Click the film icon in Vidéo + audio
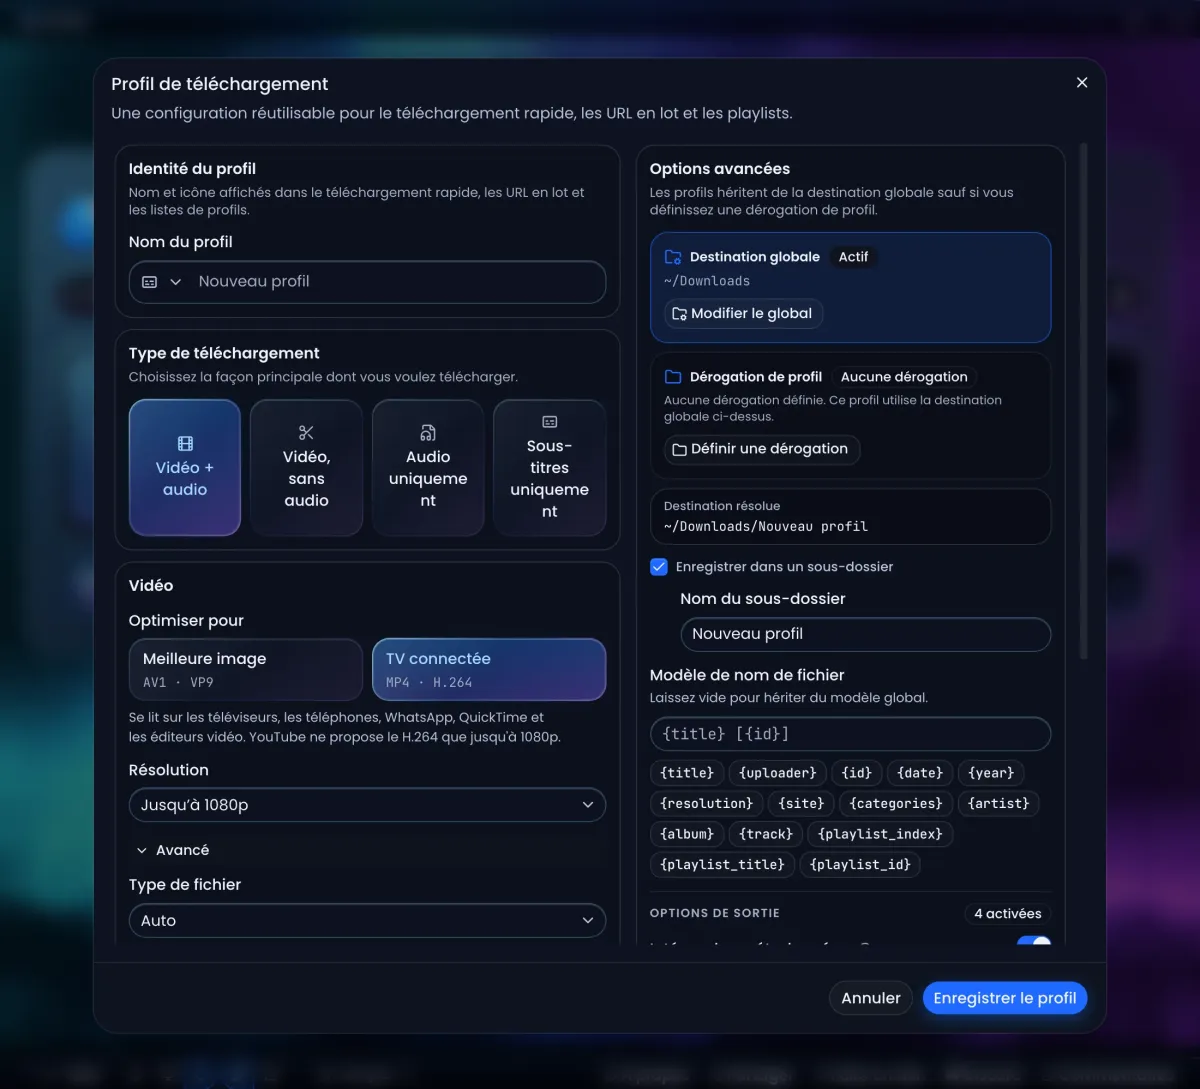 tap(185, 444)
